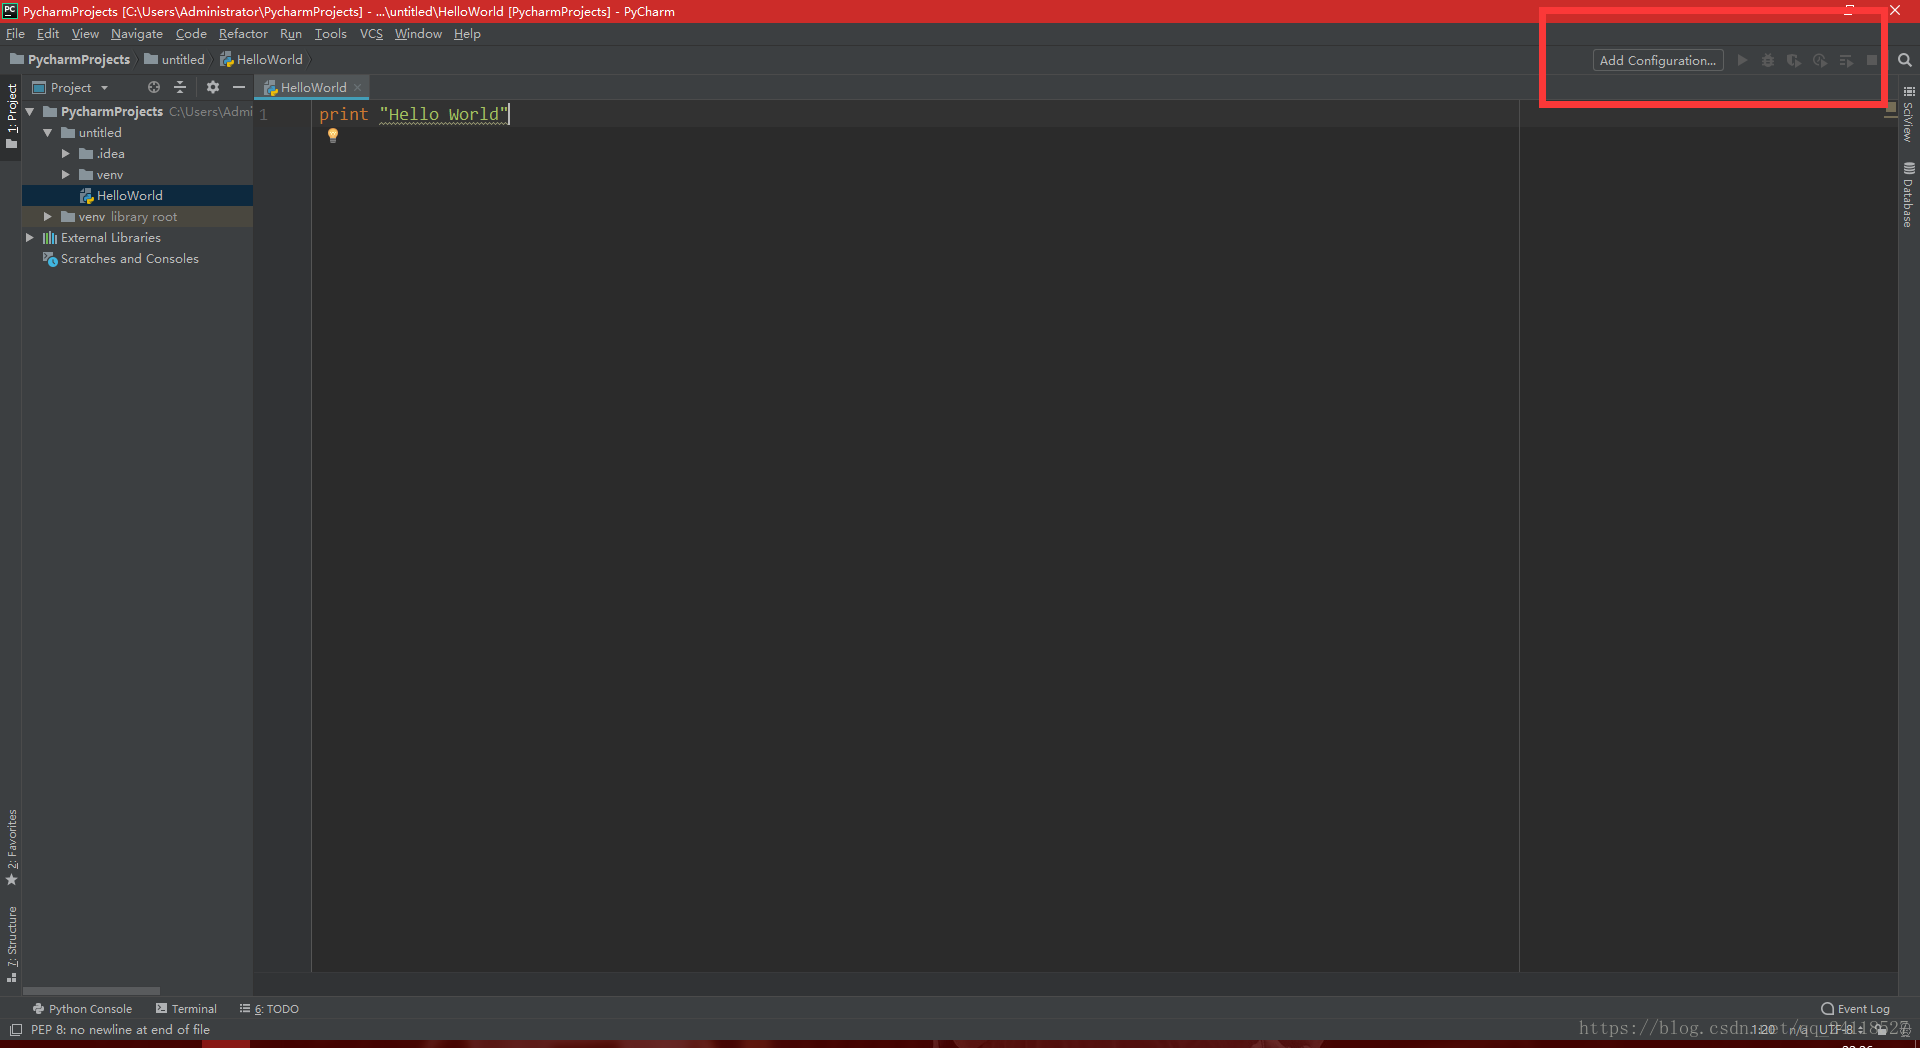This screenshot has height=1048, width=1920.
Task: Click inside the "Hello World" string in editor
Action: [444, 114]
